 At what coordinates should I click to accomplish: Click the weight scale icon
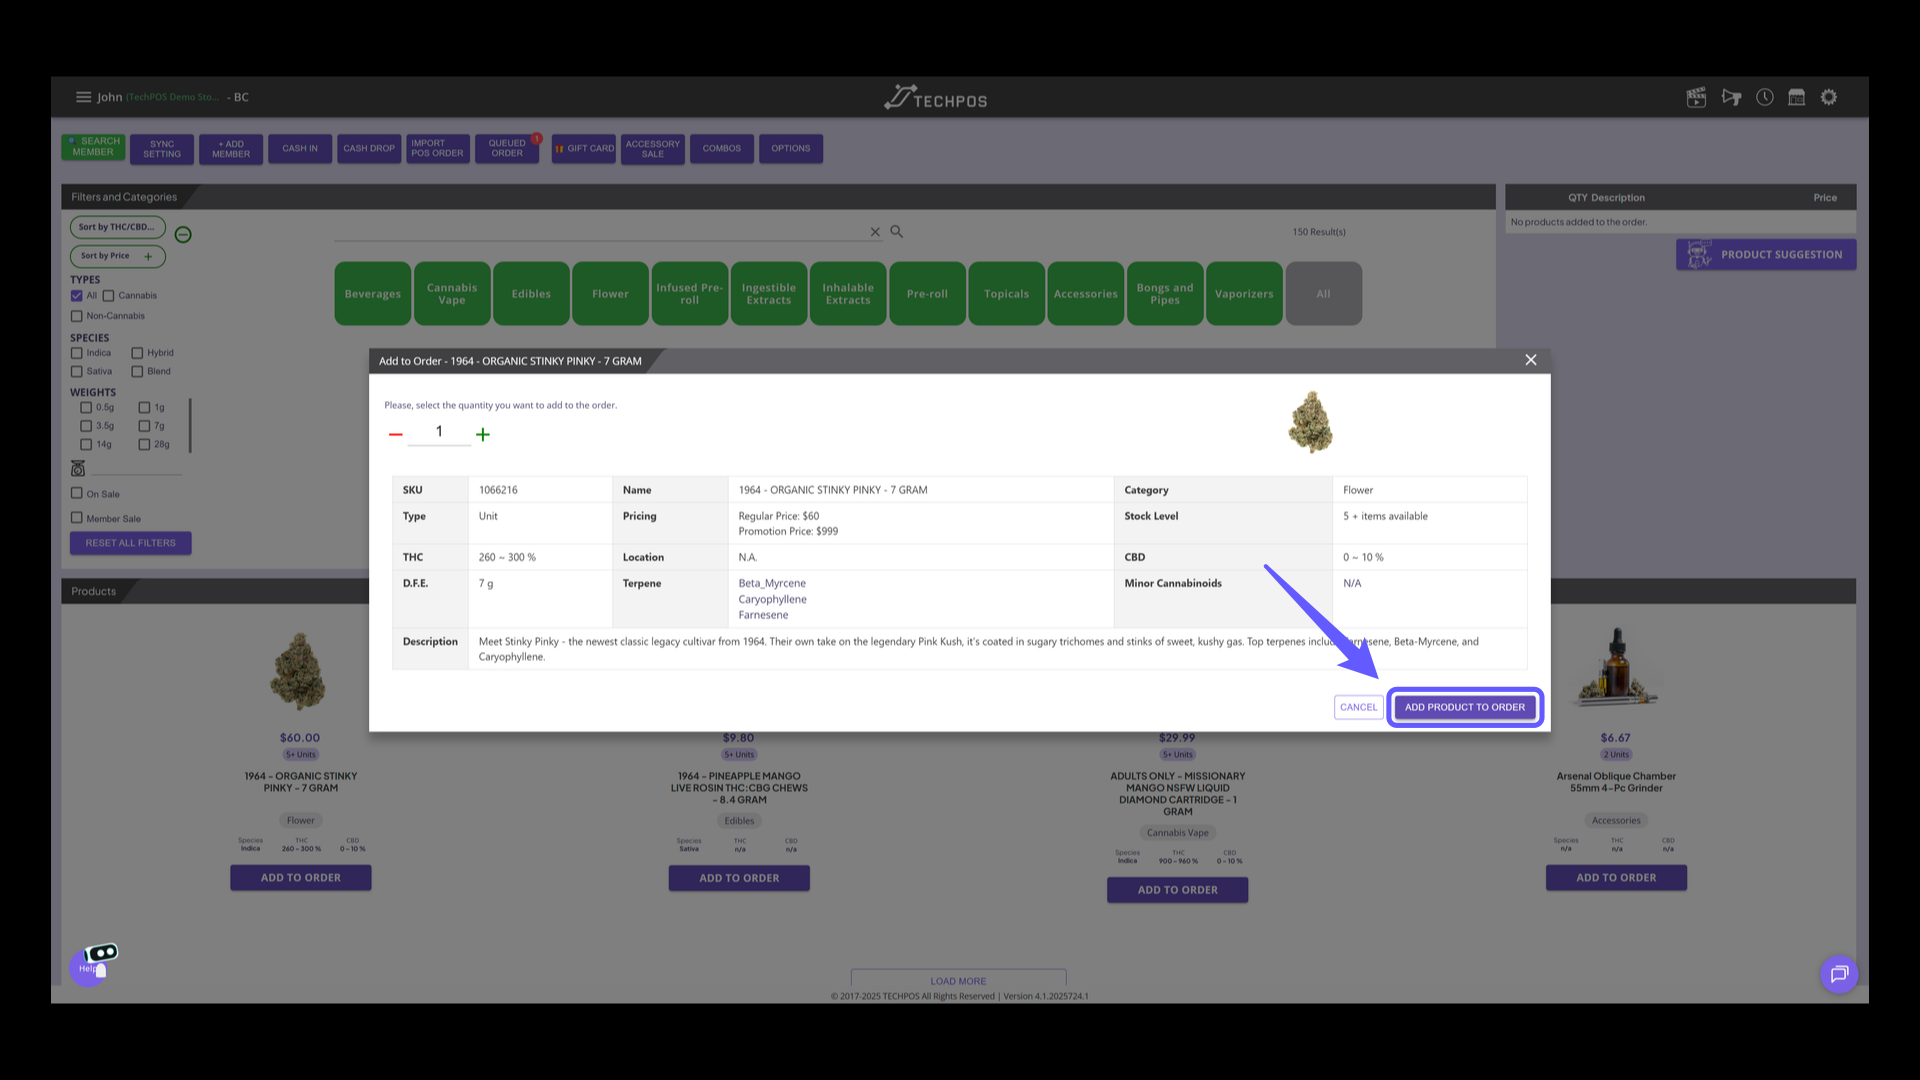click(x=78, y=468)
